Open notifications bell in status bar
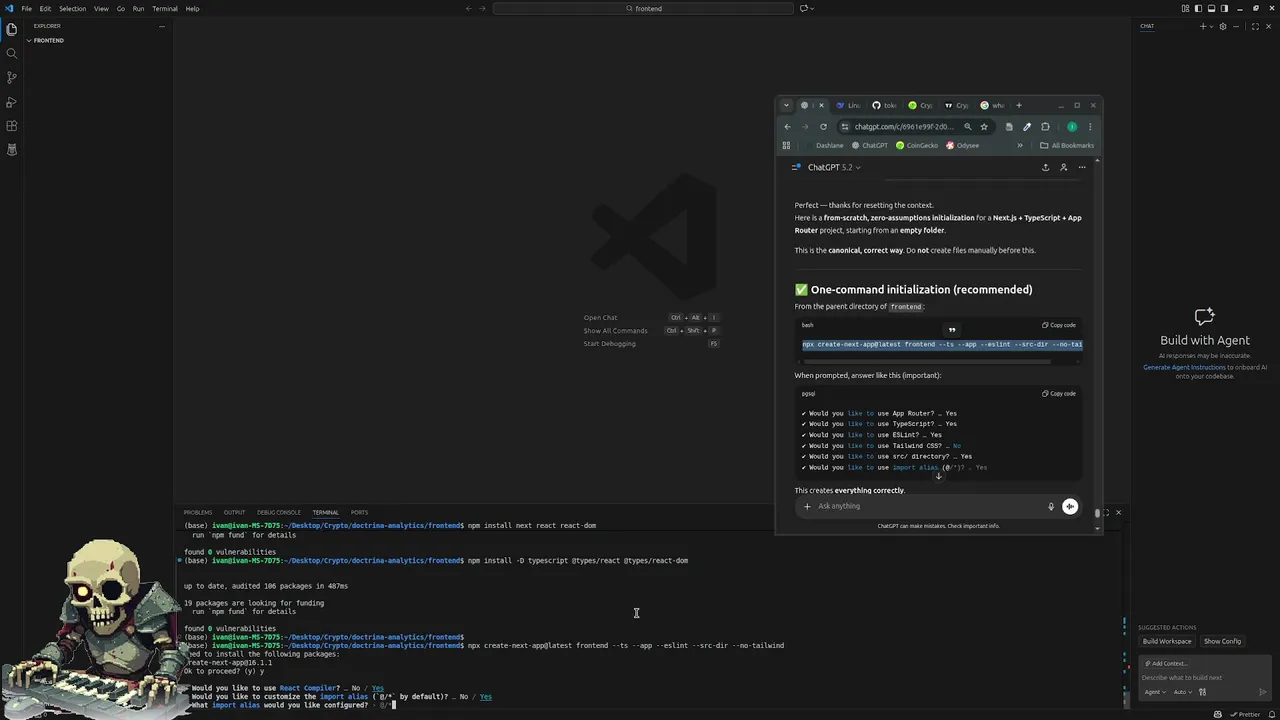 click(1270, 714)
